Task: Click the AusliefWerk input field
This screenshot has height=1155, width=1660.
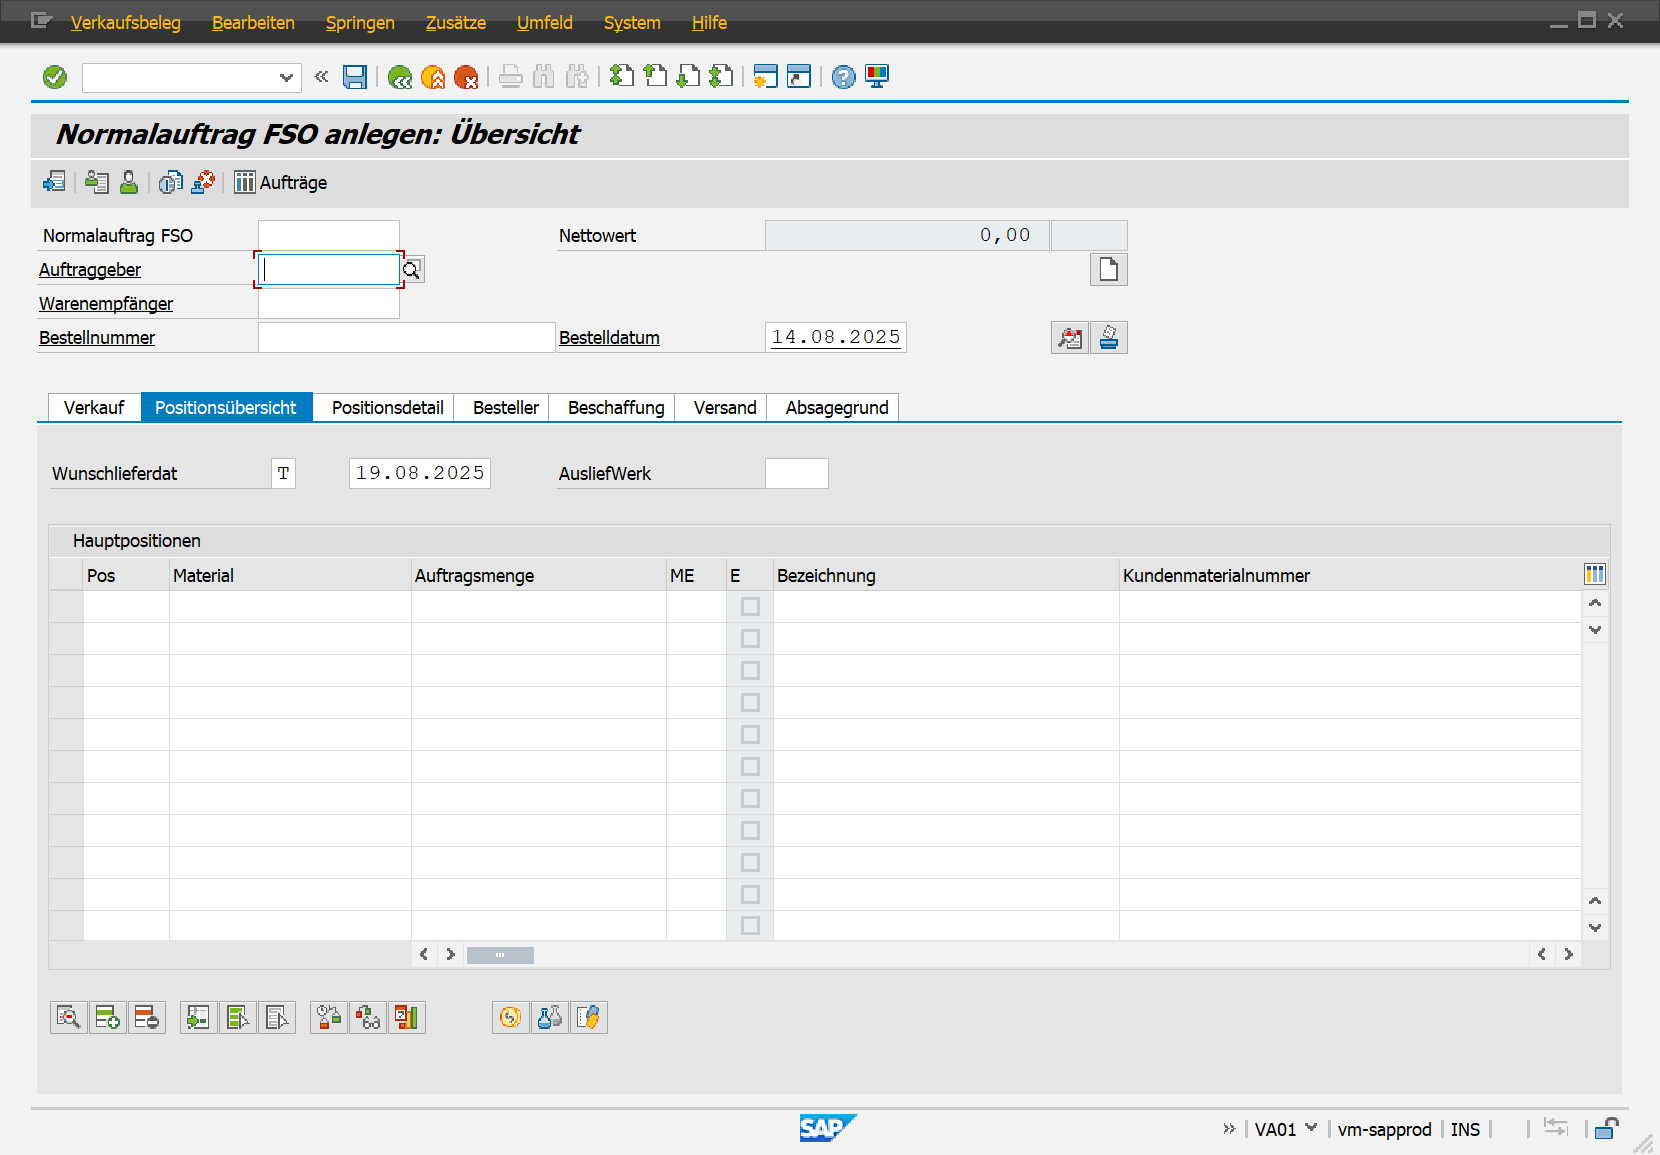Action: (796, 474)
